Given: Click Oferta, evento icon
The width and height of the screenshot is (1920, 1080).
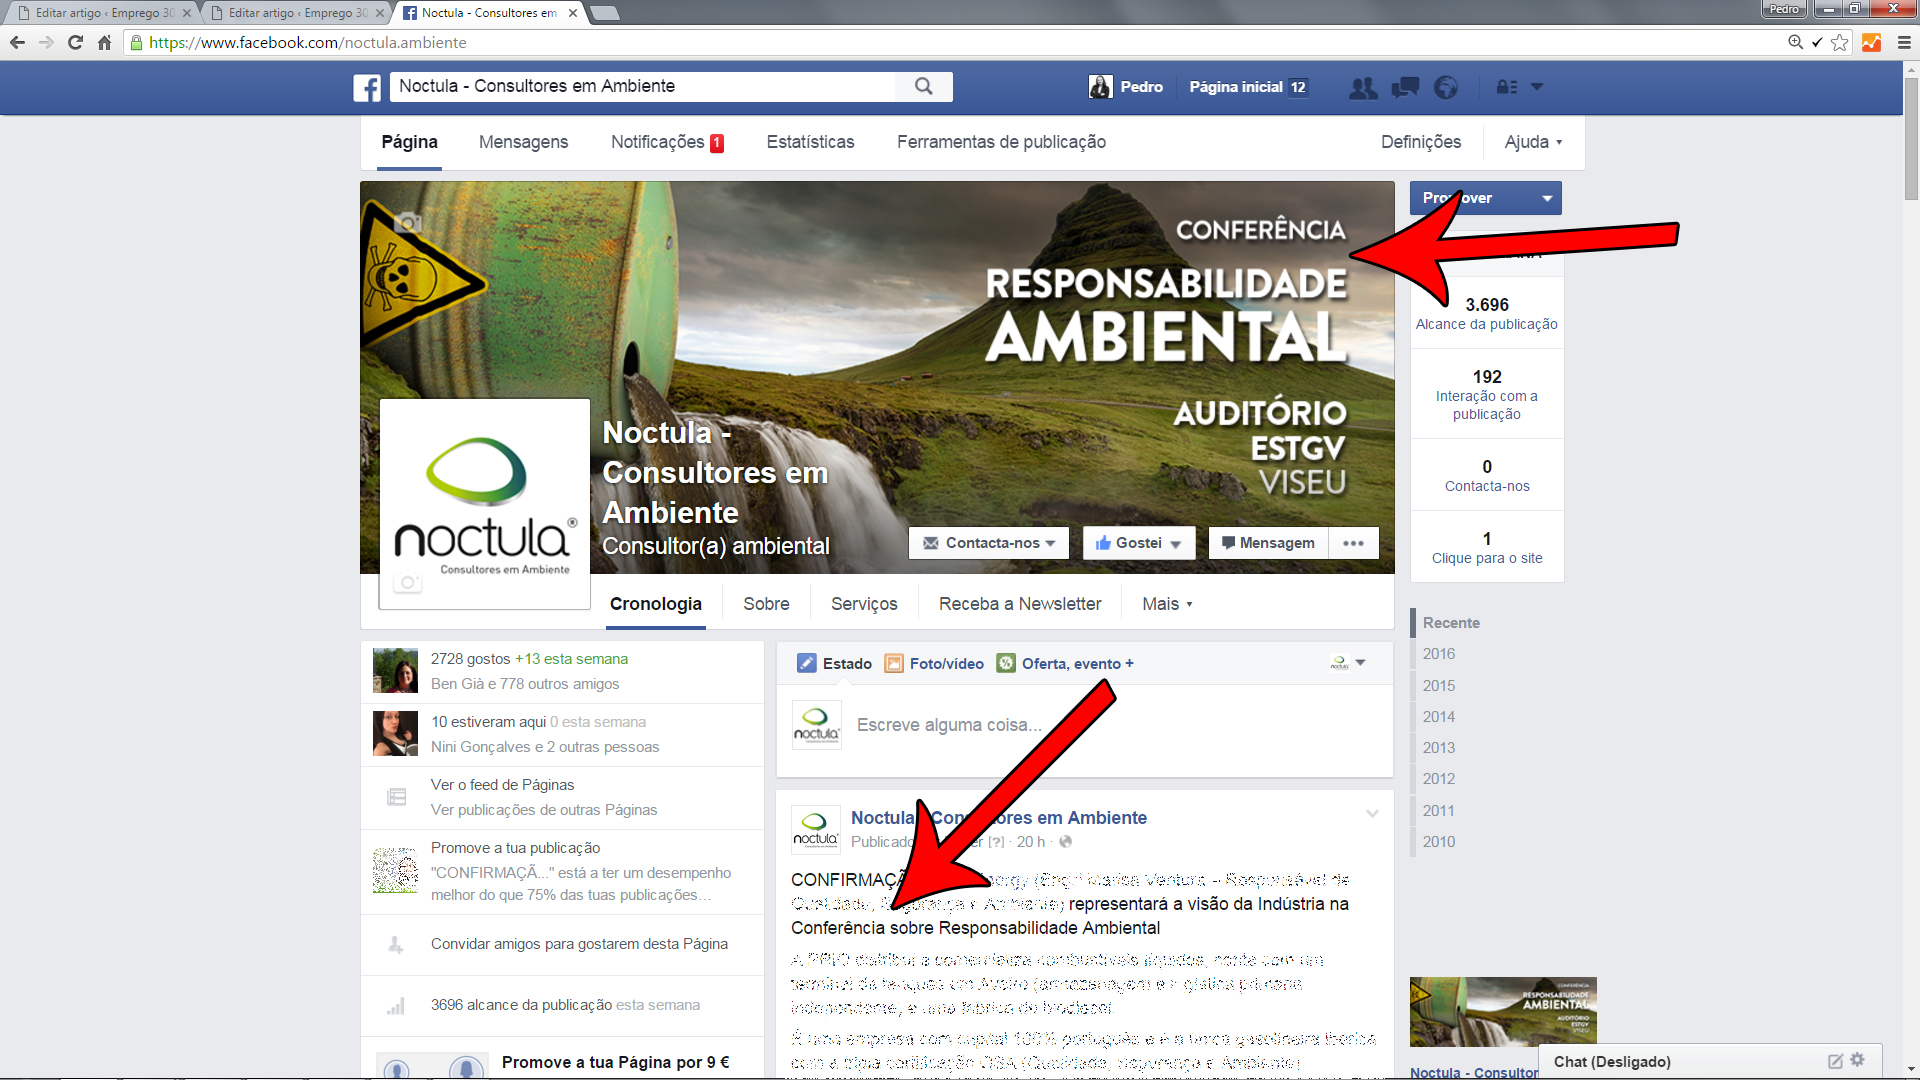Looking at the screenshot, I should pyautogui.click(x=1006, y=663).
